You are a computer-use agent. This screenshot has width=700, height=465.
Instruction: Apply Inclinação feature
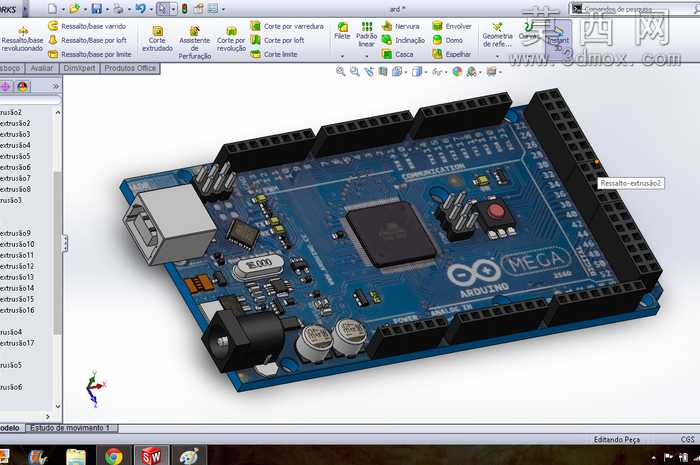point(403,40)
